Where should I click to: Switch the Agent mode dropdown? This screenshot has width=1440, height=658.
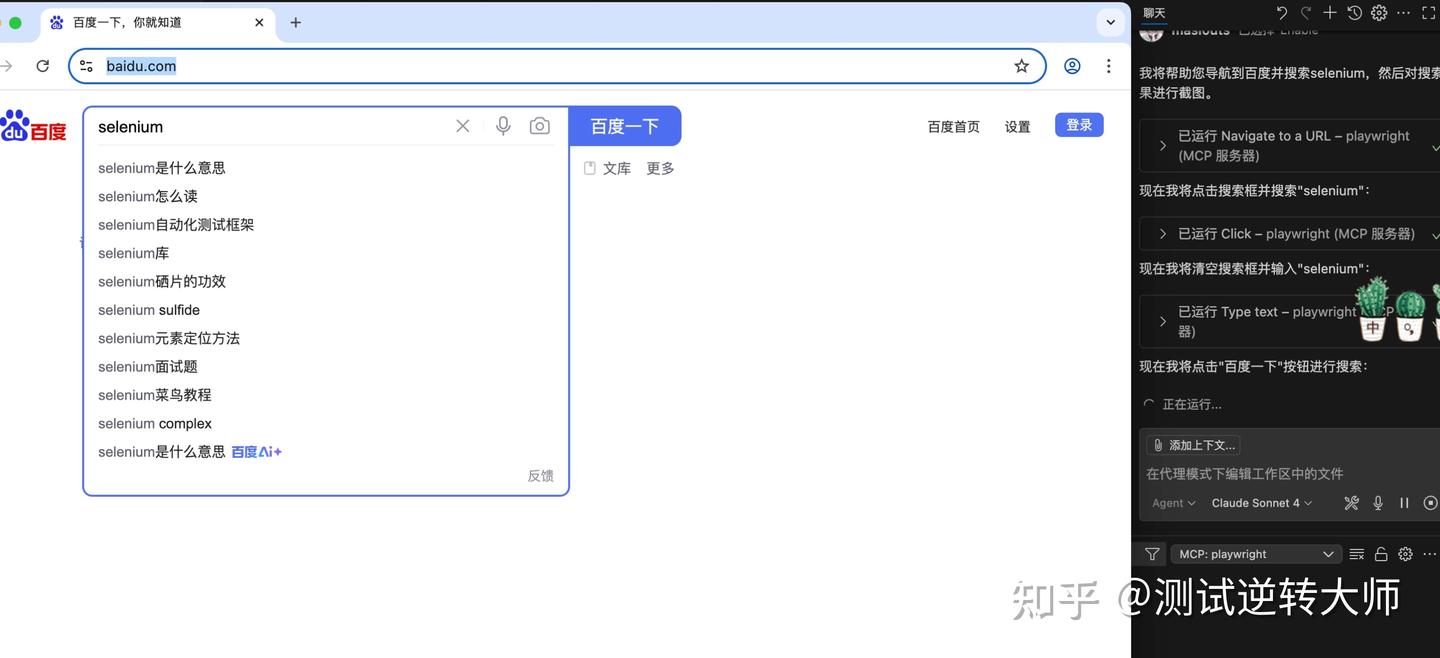(x=1173, y=503)
